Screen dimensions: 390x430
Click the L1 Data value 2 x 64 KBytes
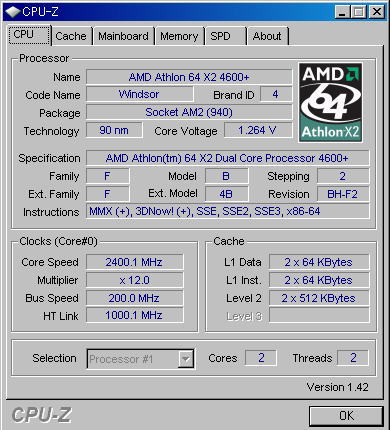pos(319,262)
